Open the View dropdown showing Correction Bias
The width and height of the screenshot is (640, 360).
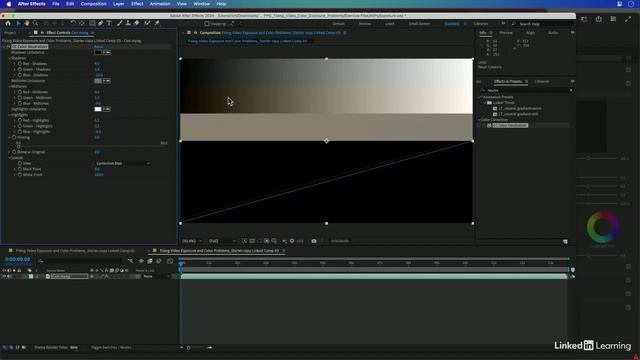(x=122, y=163)
